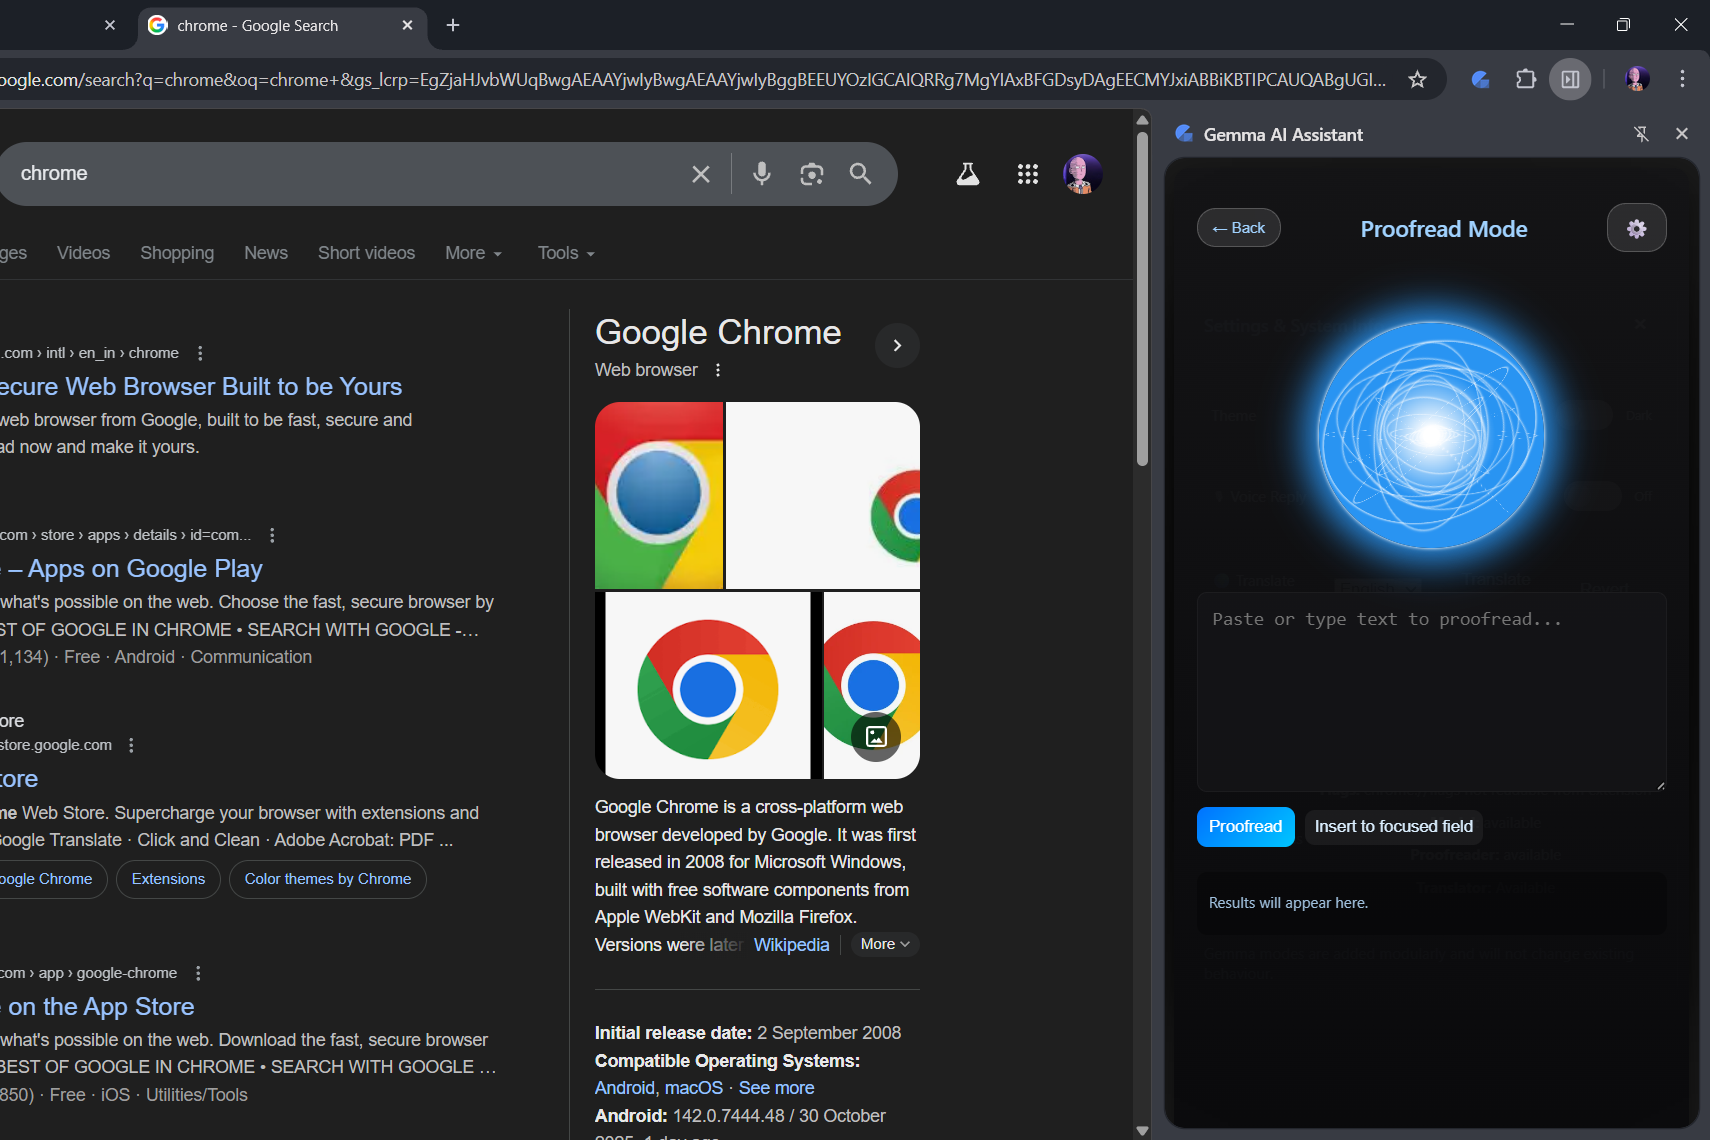The image size is (1710, 1140).
Task: Open the Extensions sitelink chip
Action: [x=168, y=879]
